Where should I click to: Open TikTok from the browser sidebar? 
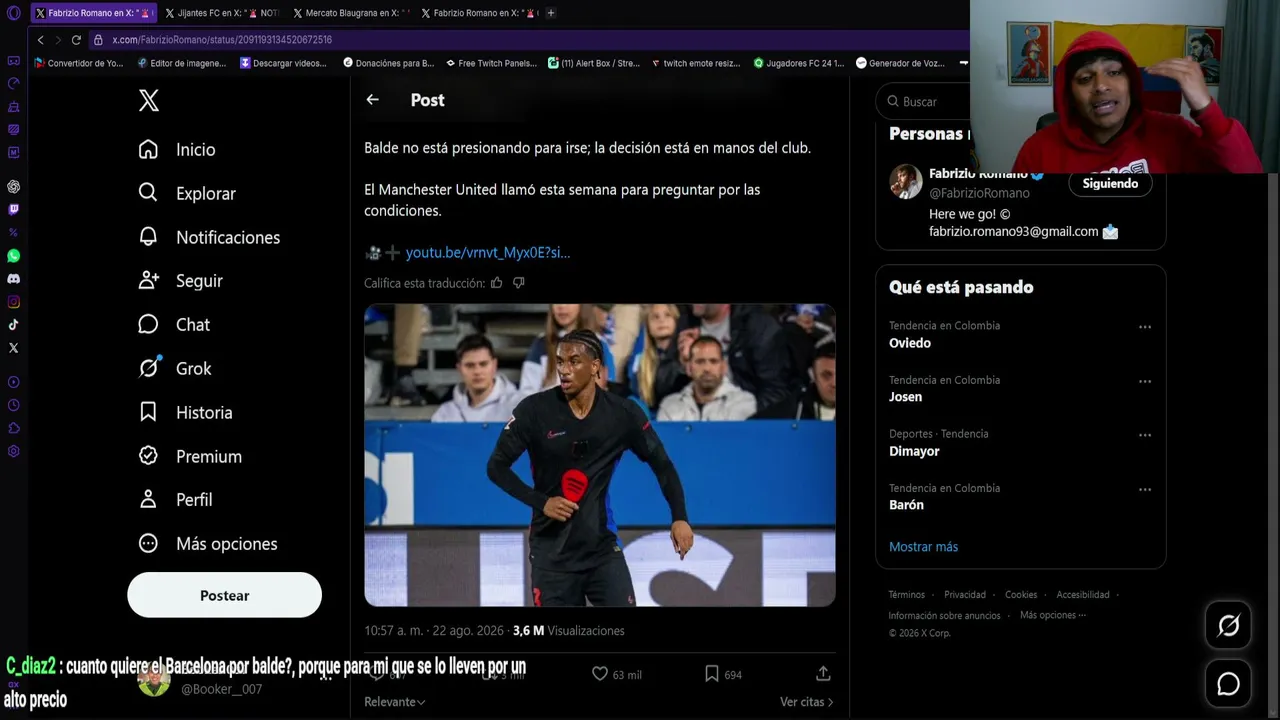point(13,325)
